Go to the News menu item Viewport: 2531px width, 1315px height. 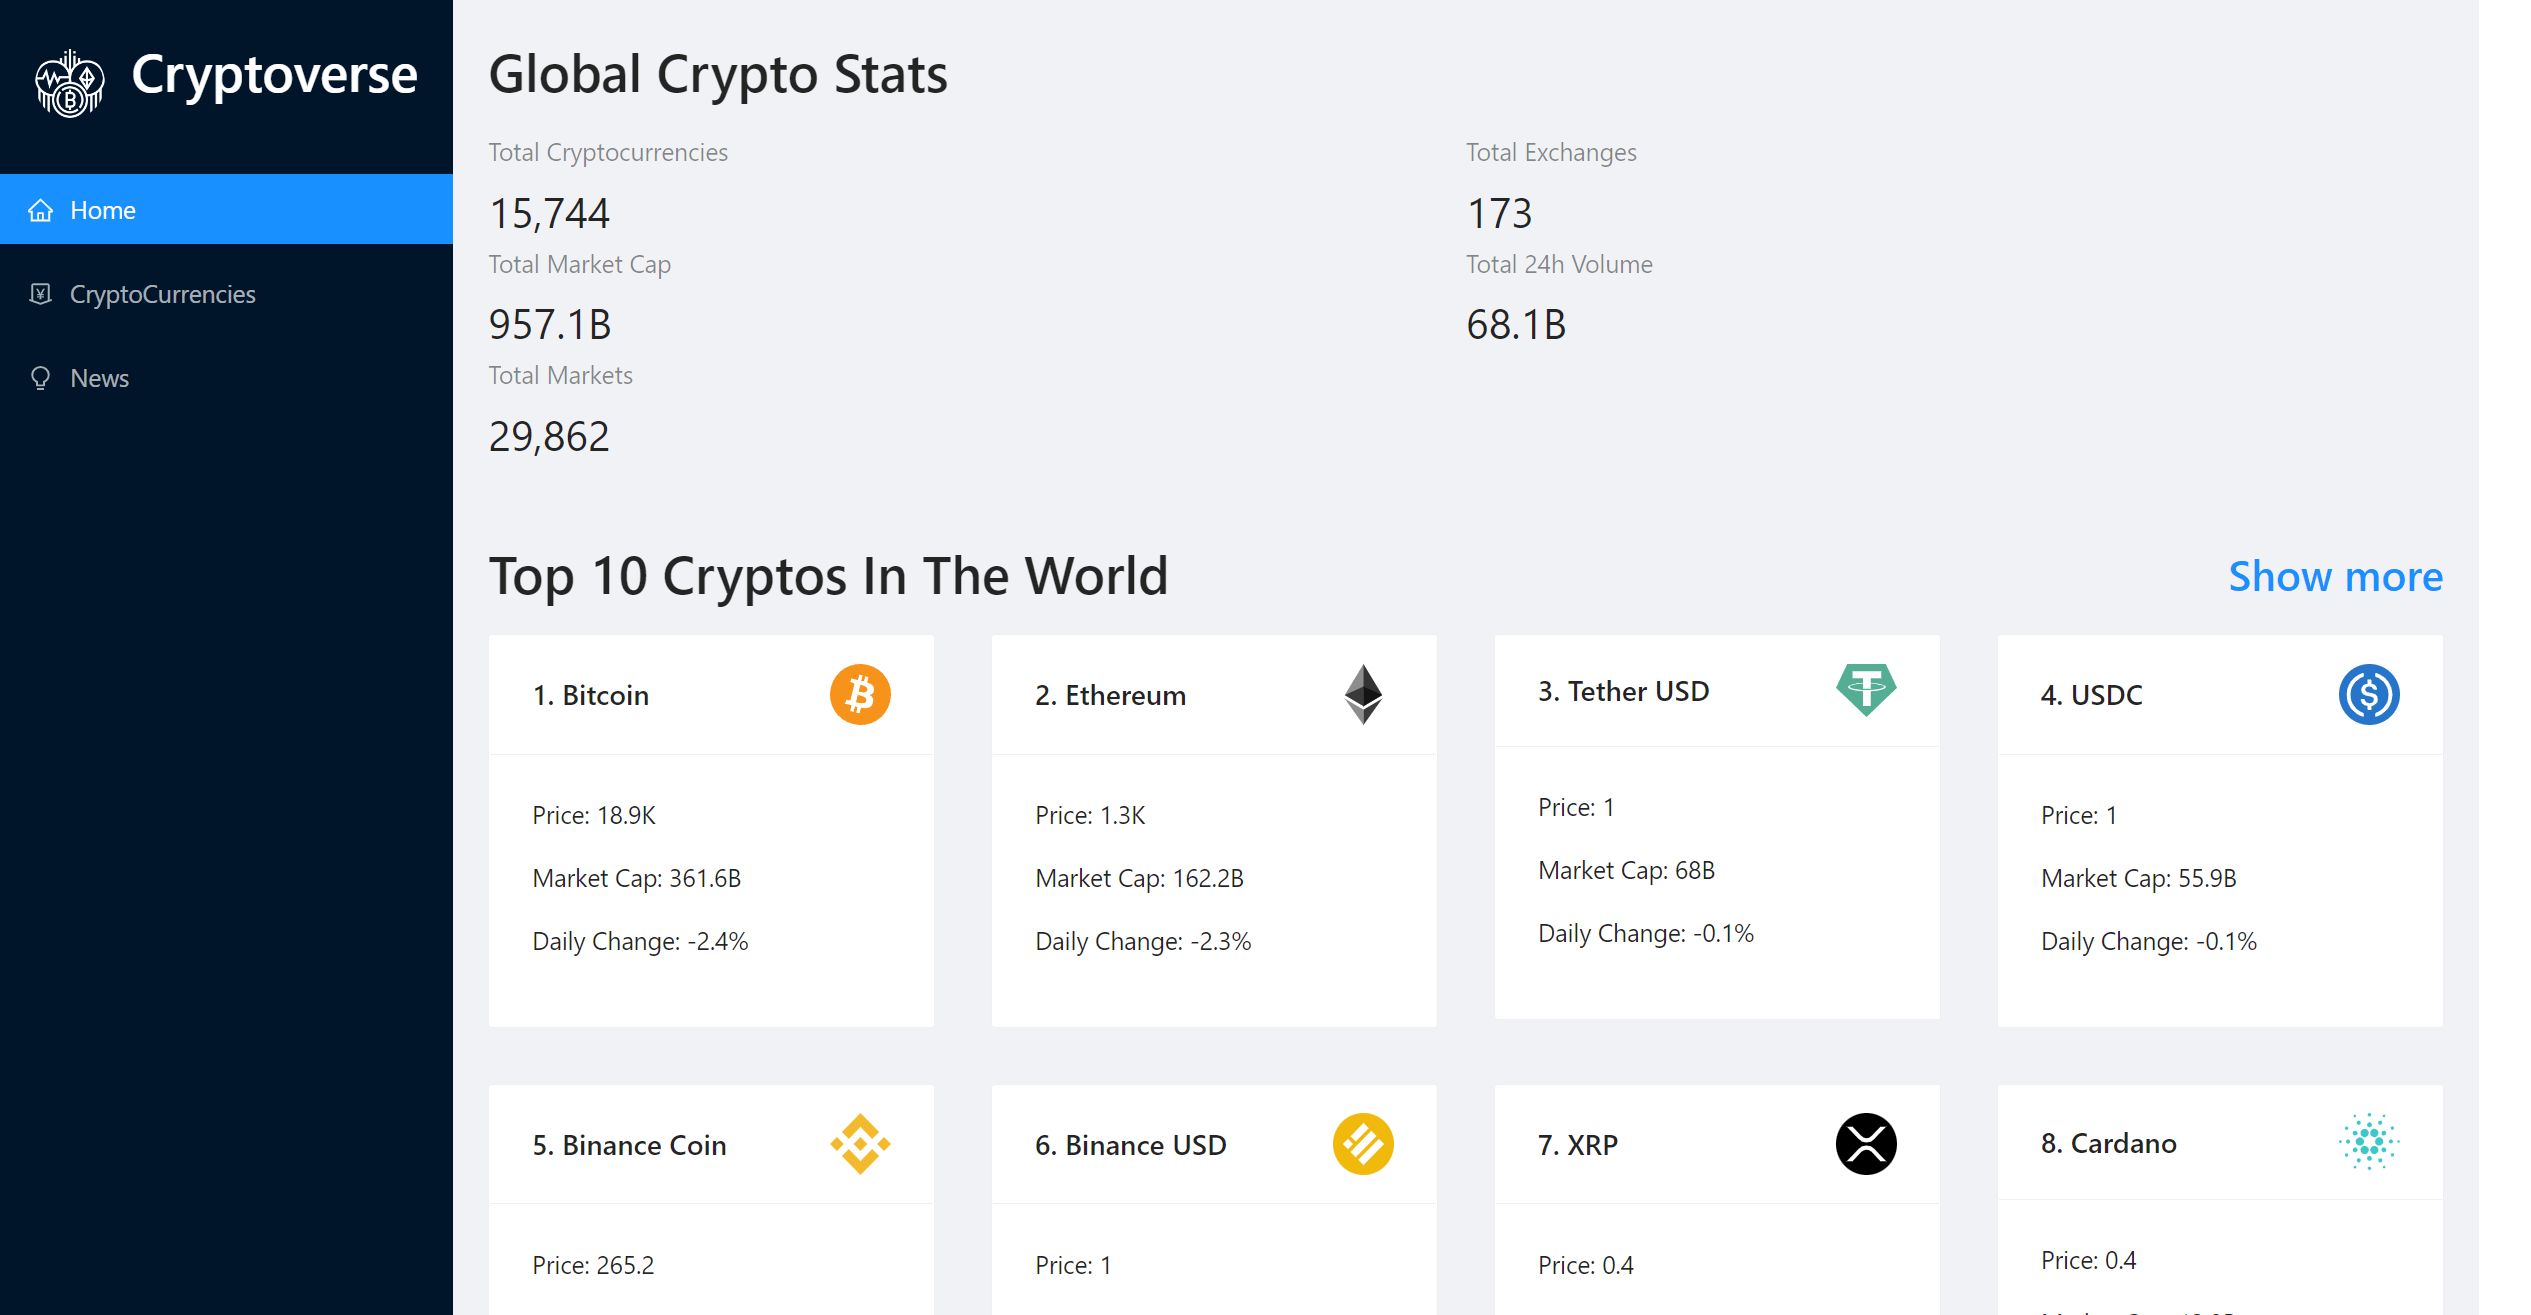click(x=226, y=377)
